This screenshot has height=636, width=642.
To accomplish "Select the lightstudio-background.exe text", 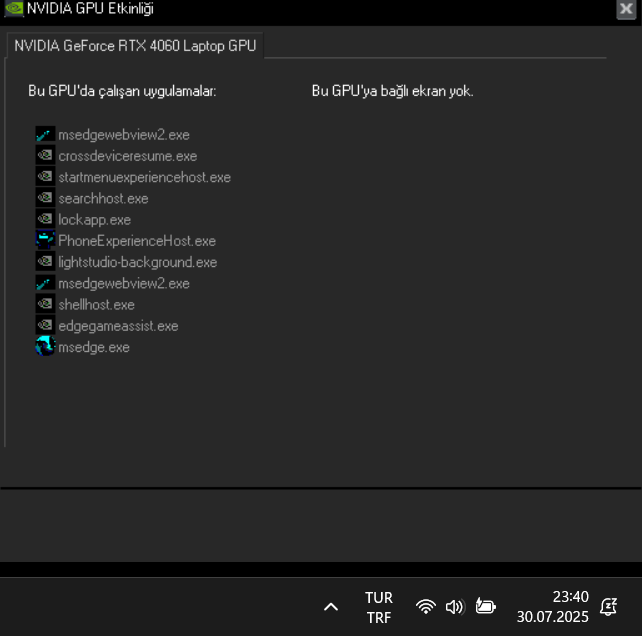I will (x=138, y=262).
